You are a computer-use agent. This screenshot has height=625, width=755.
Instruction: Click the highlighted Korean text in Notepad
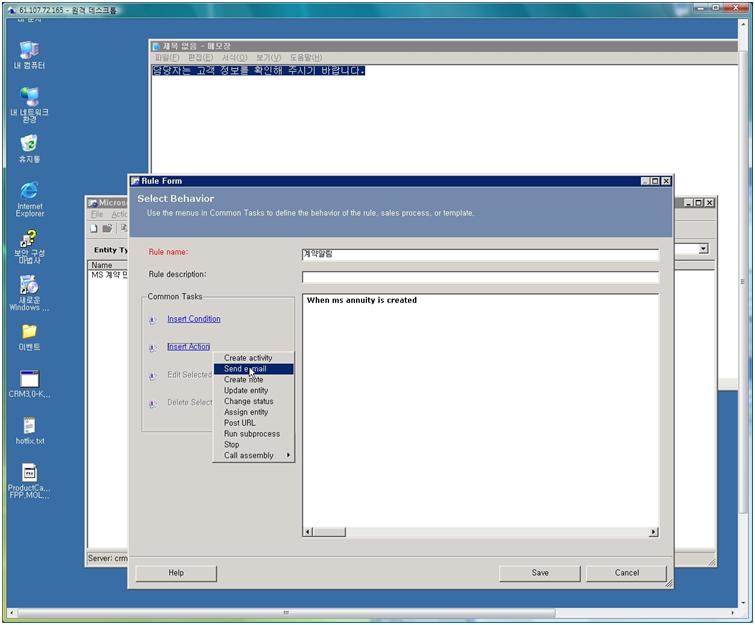pos(259,71)
